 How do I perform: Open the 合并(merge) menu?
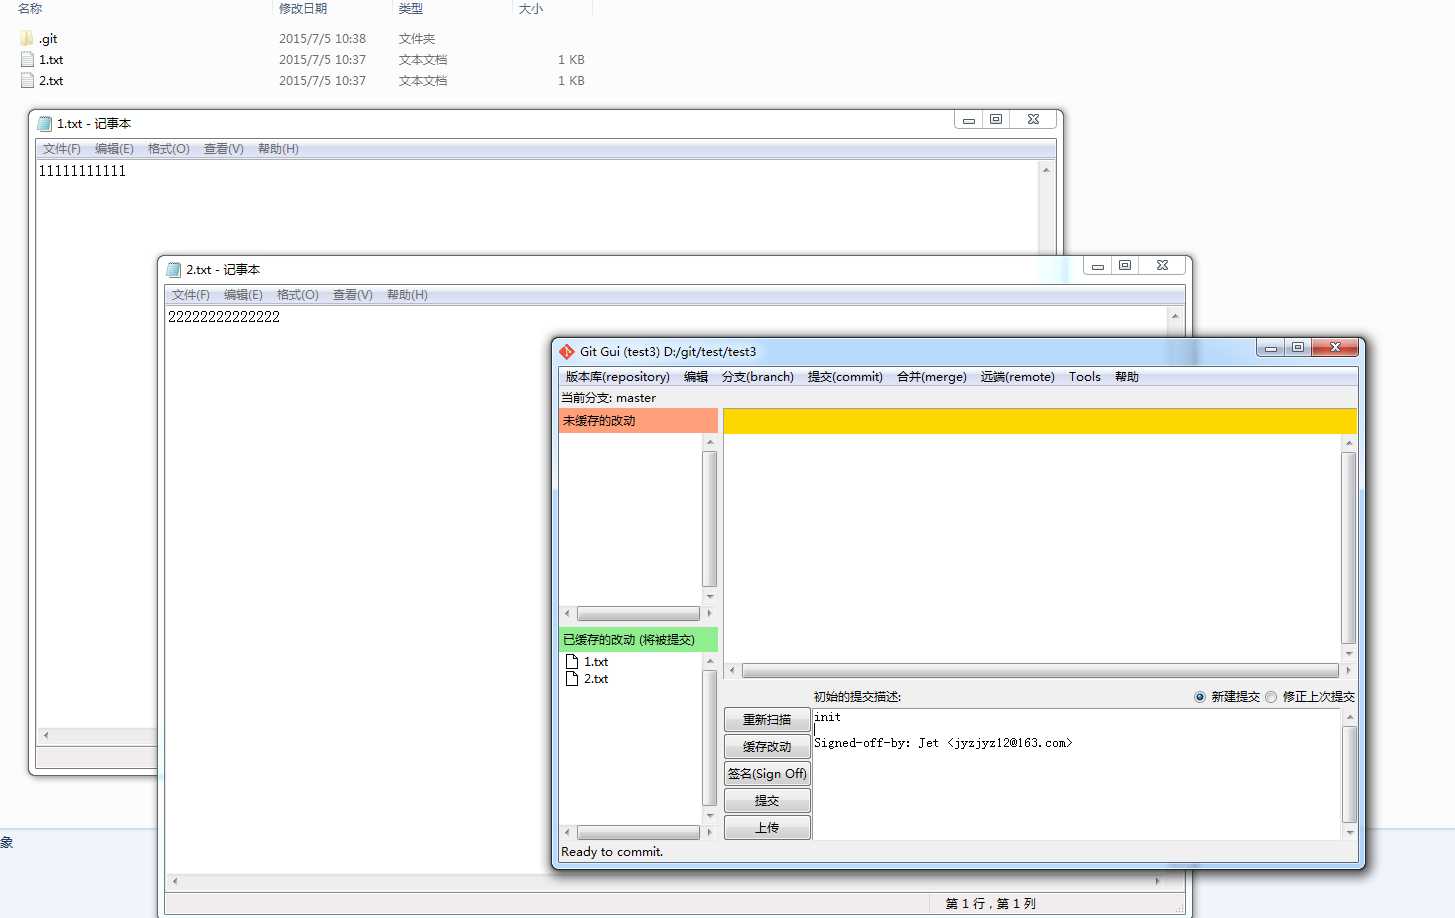coord(932,377)
